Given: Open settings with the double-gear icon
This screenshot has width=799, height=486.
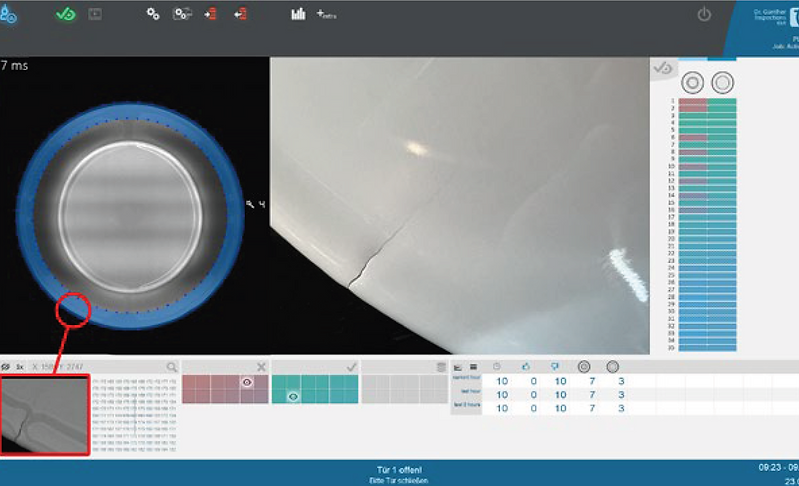Looking at the screenshot, I should click(153, 14).
